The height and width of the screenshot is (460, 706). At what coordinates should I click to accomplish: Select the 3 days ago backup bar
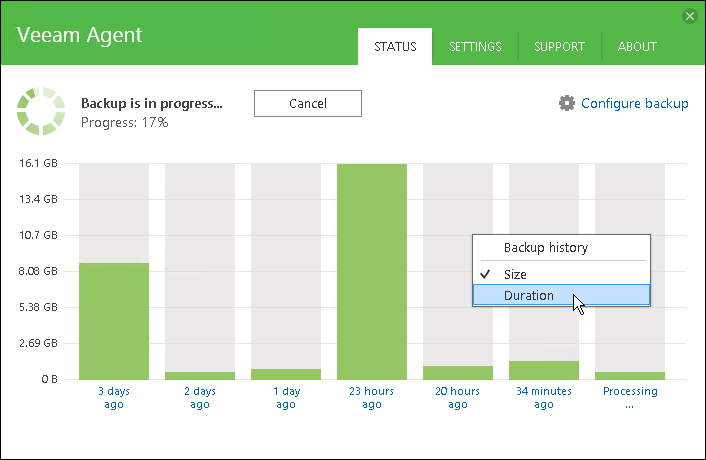(x=114, y=320)
